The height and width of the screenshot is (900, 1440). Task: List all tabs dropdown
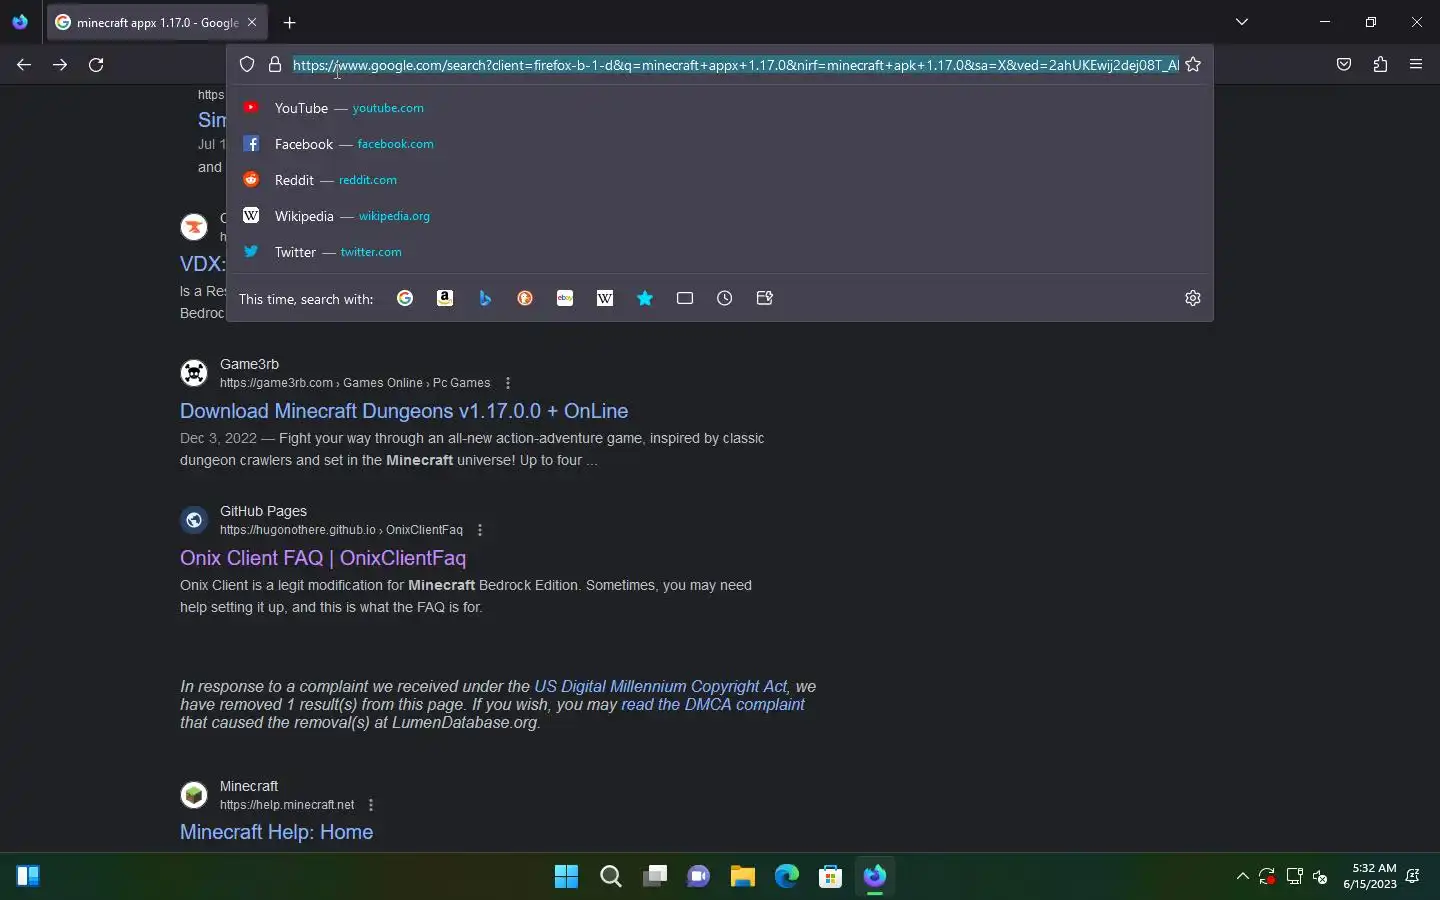(x=1242, y=22)
